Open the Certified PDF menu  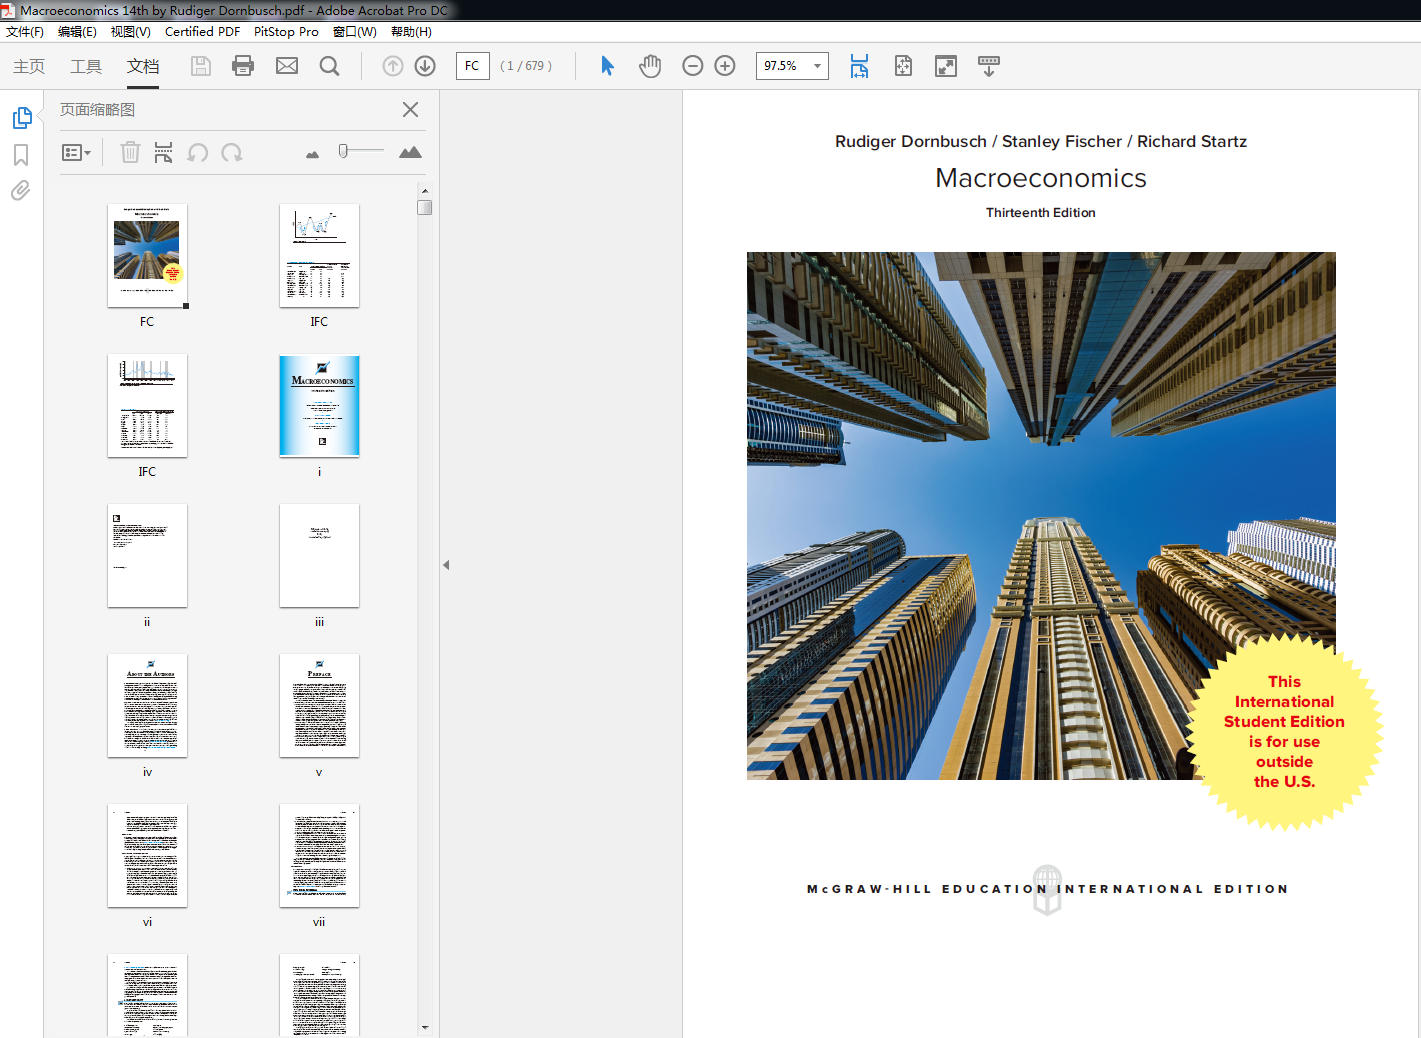point(202,32)
